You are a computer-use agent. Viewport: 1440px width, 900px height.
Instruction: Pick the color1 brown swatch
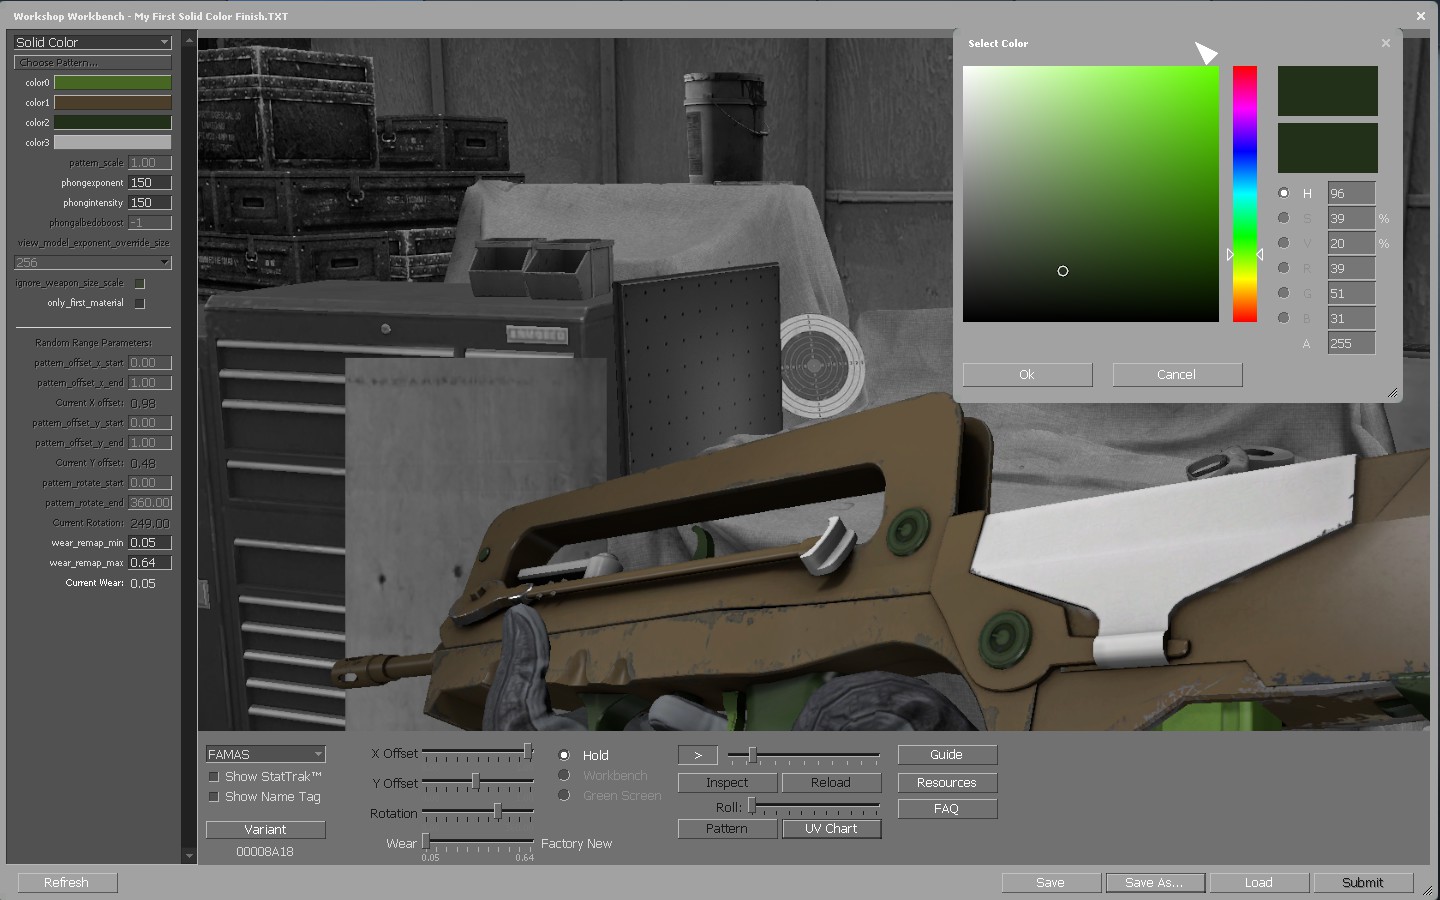(x=112, y=102)
